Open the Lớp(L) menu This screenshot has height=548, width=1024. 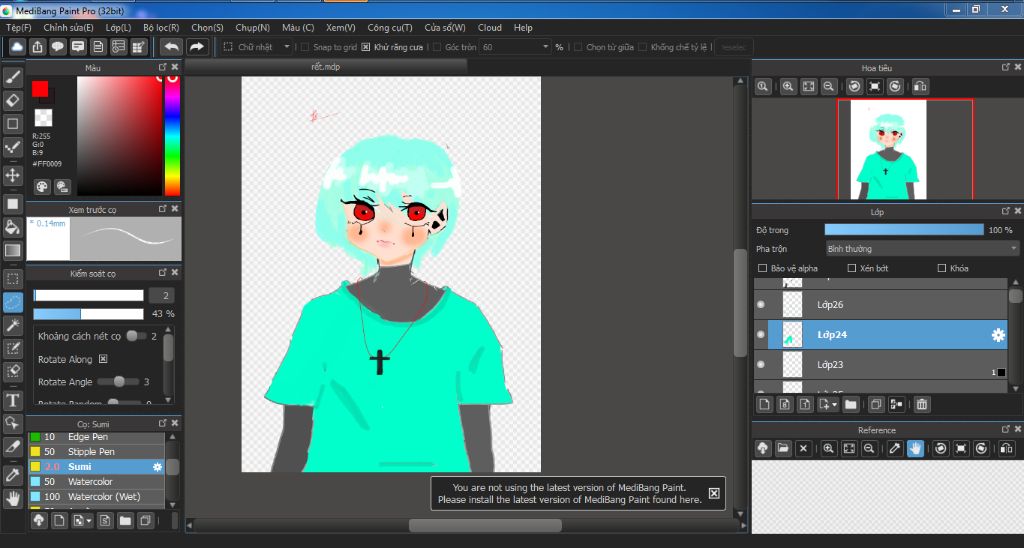point(118,27)
